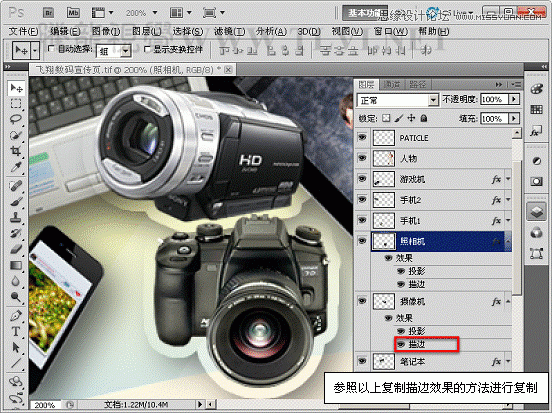Select the Pen tool

16,315
